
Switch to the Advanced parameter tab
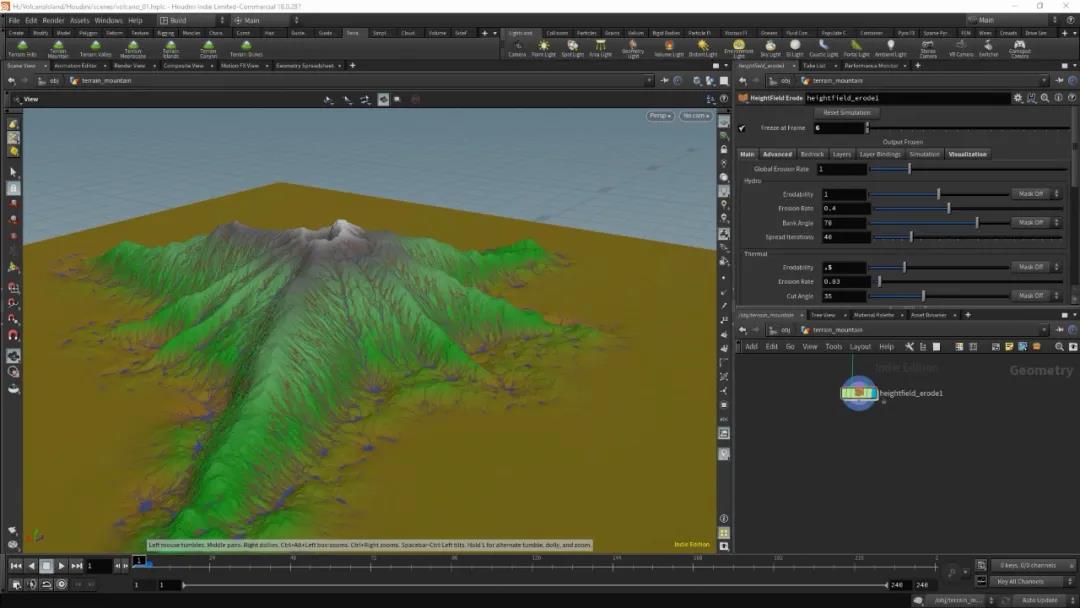[x=777, y=154]
